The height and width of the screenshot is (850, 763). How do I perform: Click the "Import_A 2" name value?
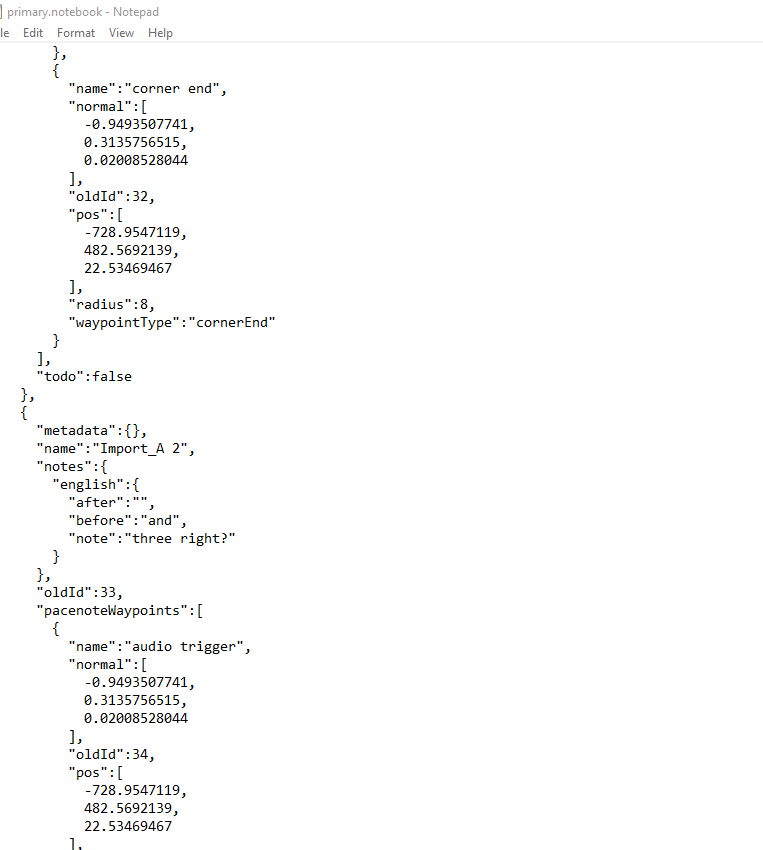tap(144, 449)
